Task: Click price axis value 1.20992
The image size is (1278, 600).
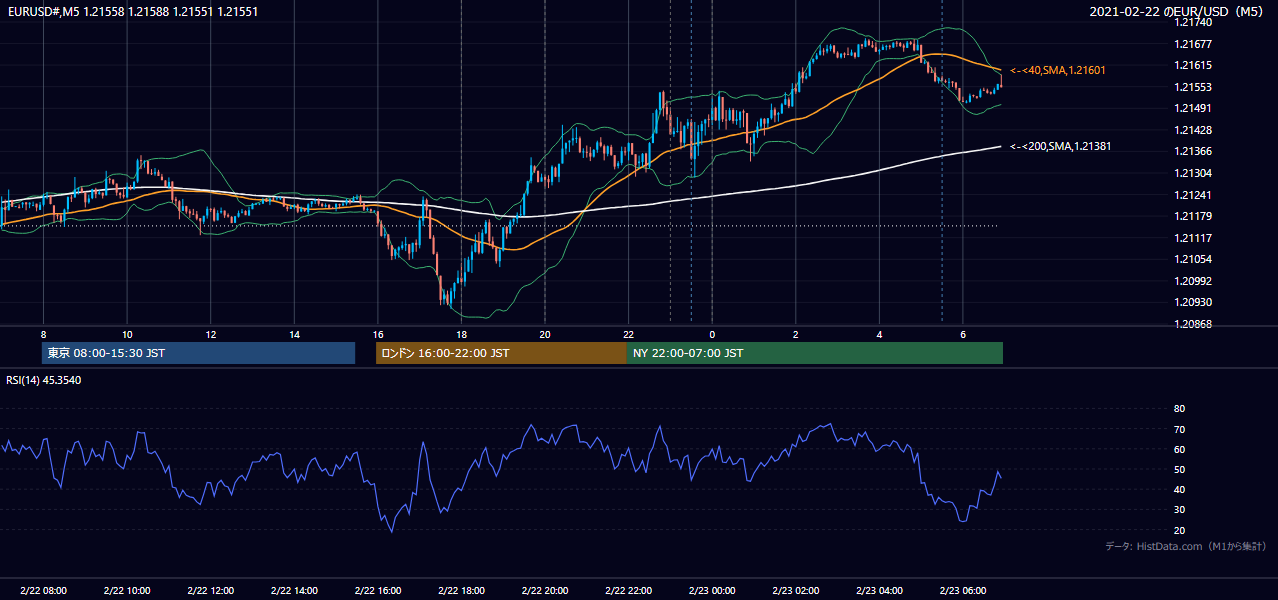Action: coord(1193,281)
